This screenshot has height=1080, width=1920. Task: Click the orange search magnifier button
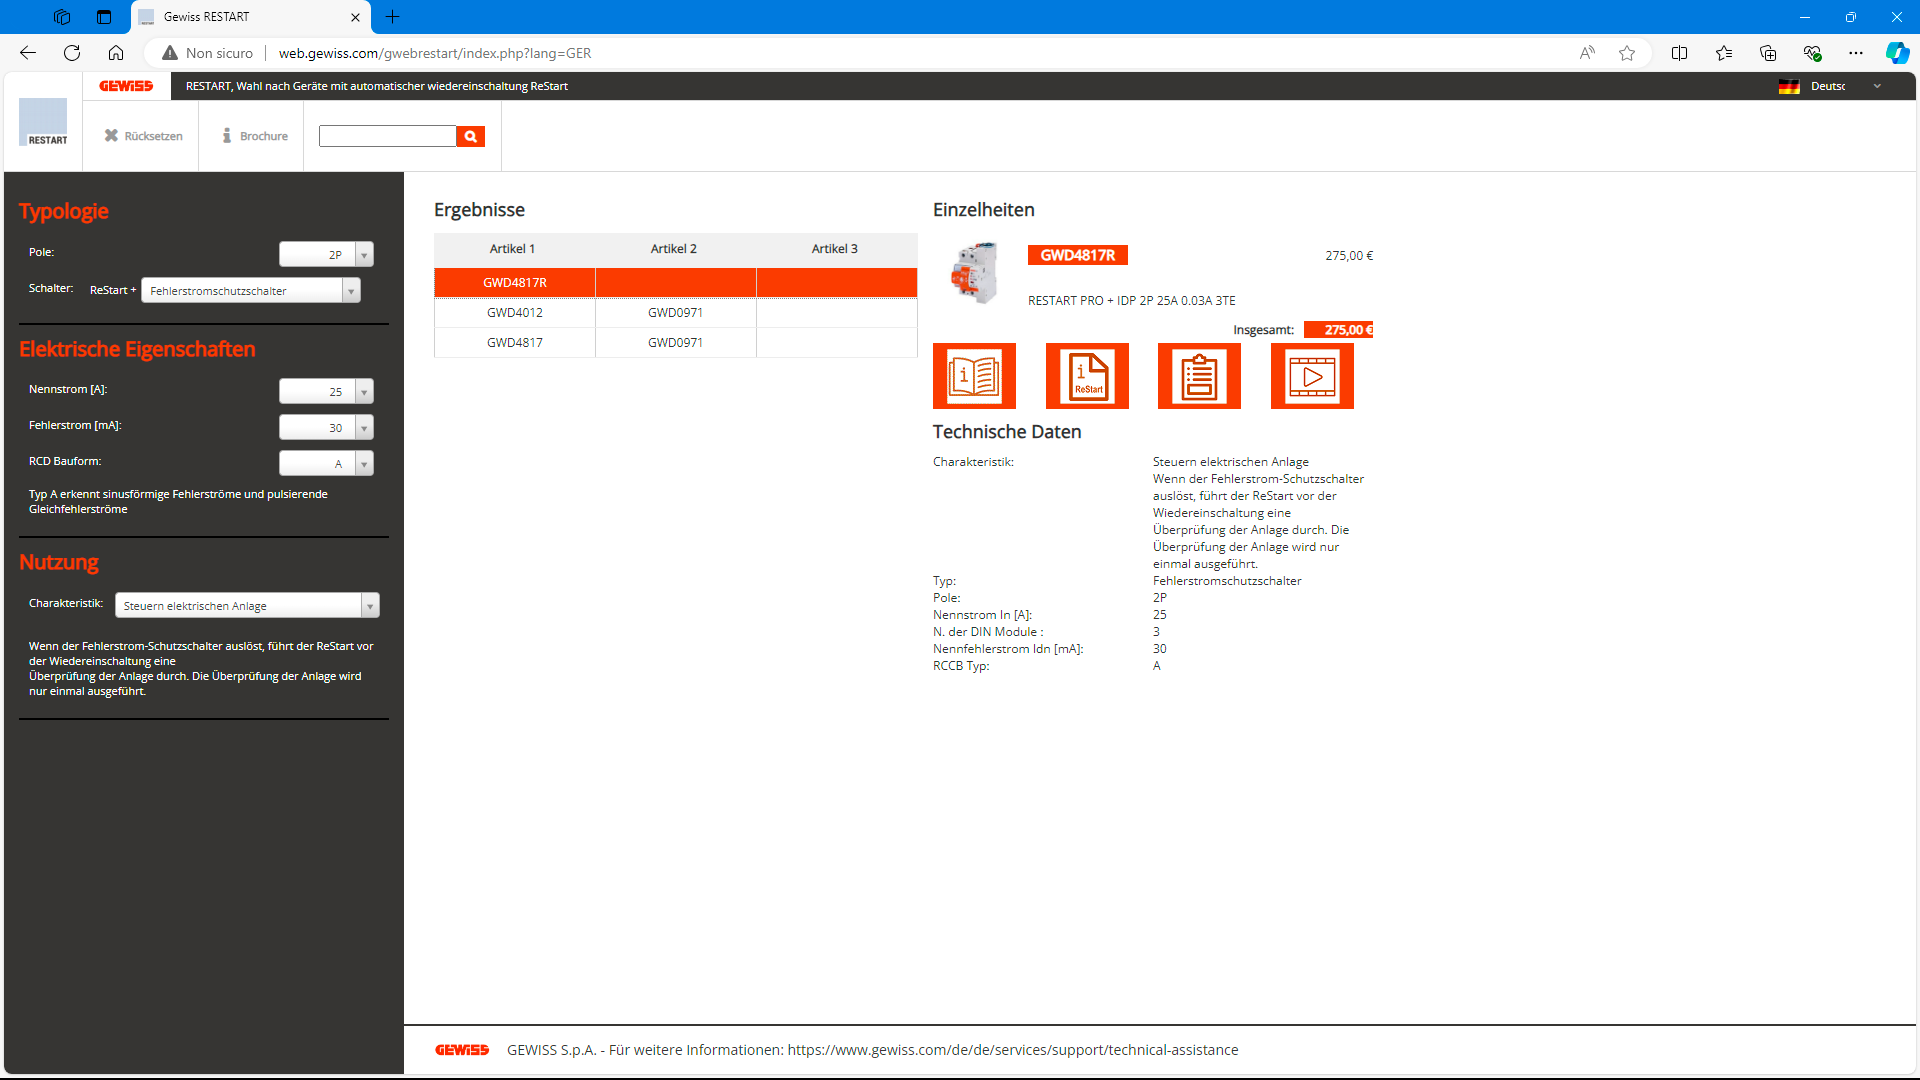click(x=471, y=136)
